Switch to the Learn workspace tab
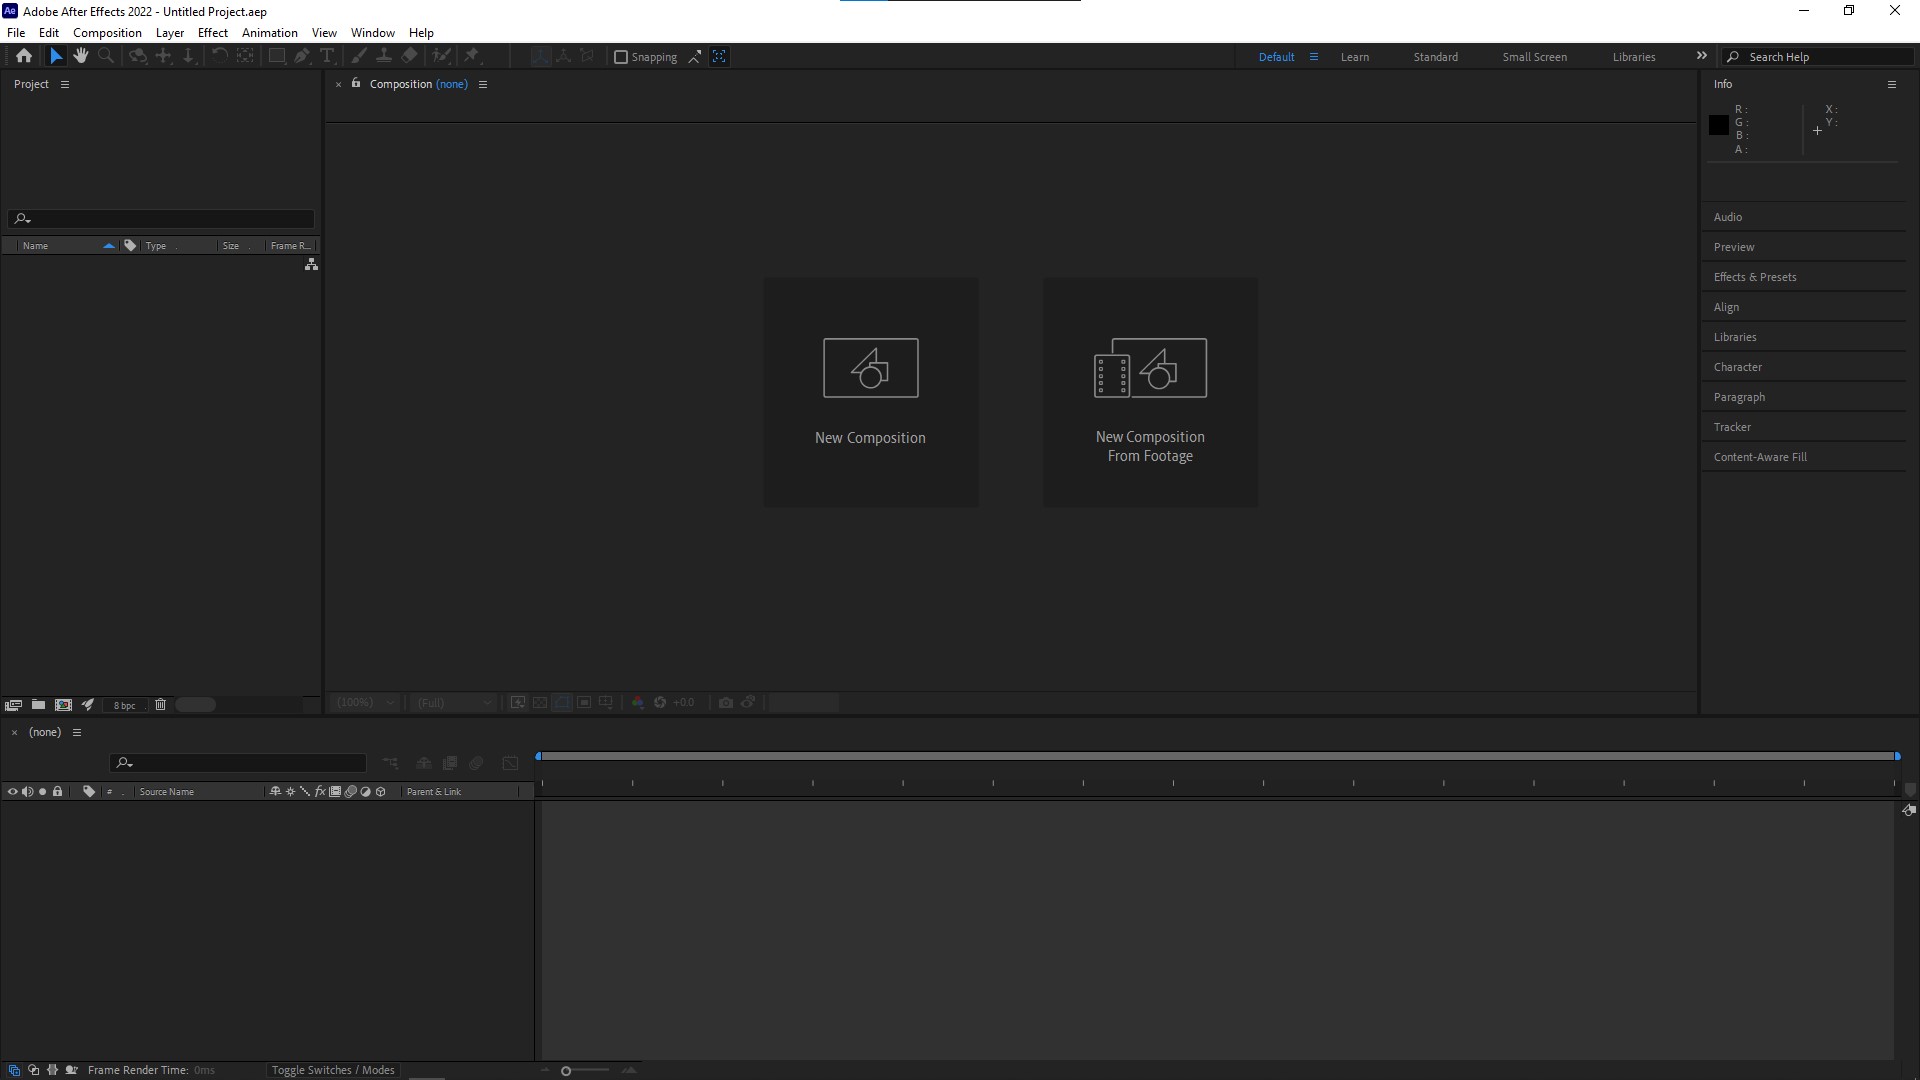 1354,57
